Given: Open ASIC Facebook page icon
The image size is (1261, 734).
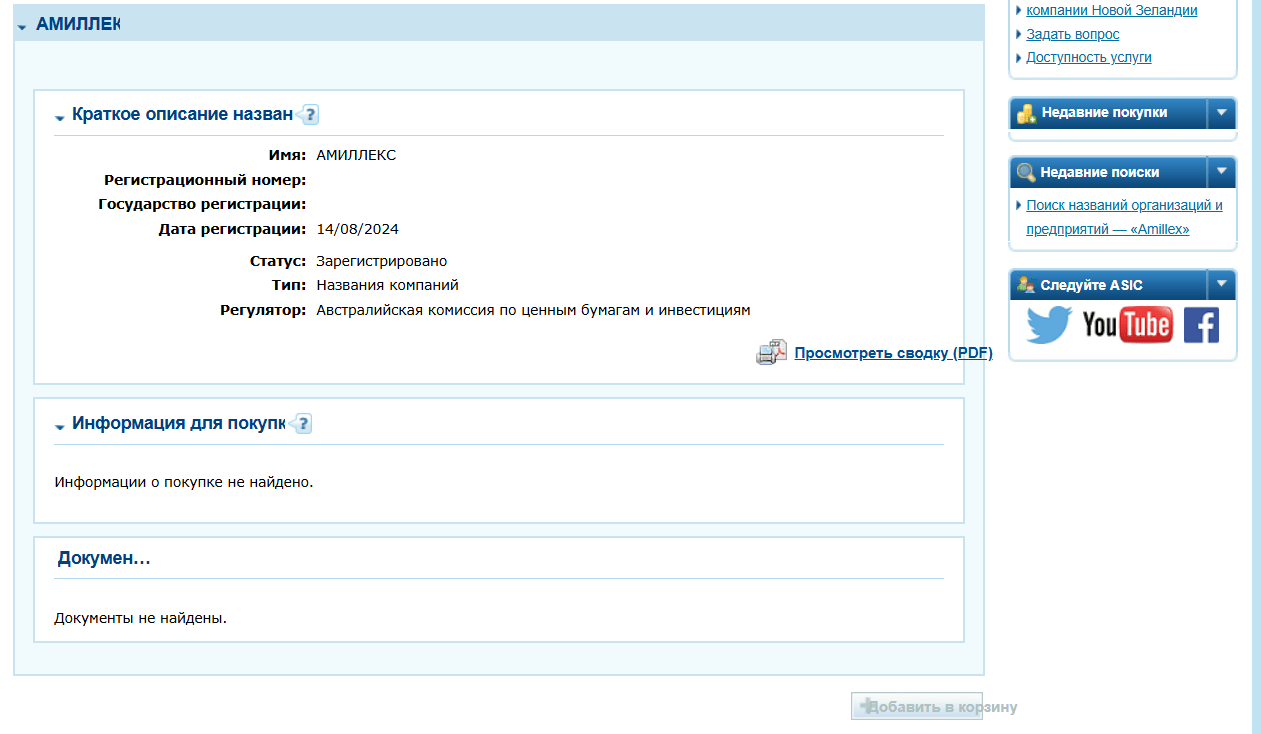Looking at the screenshot, I should [1201, 325].
